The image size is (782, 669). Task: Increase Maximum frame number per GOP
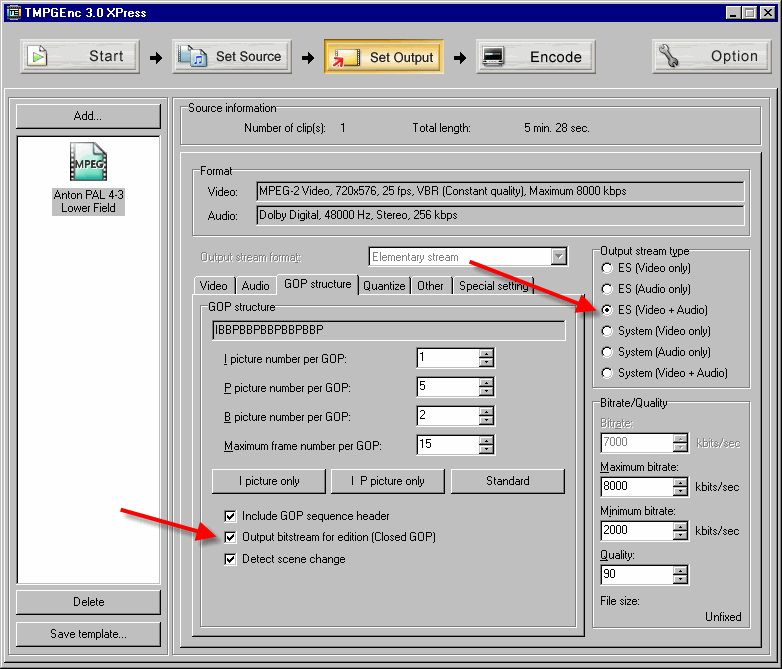[486, 440]
